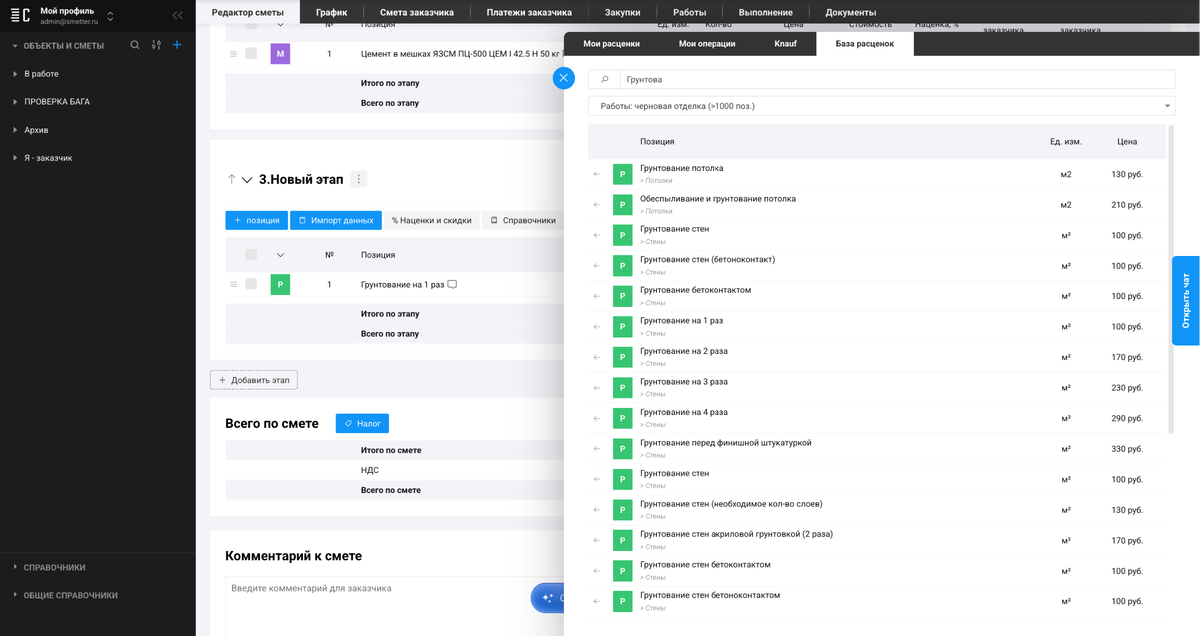Click rates list vertical scrollbar
The width and height of the screenshot is (1200, 636).
click(1171, 280)
